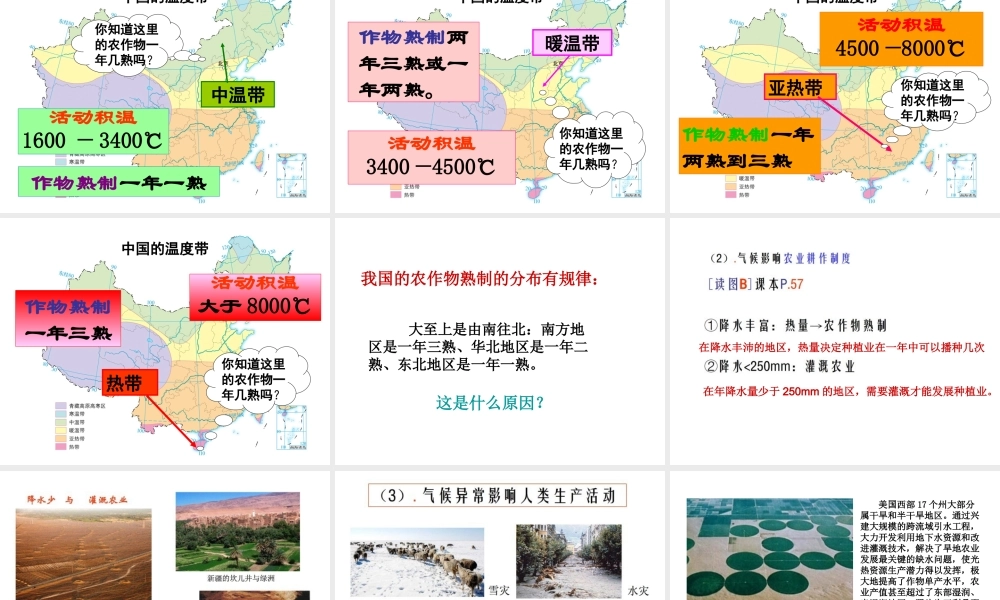Click the 水灾 flooded street photo
The width and height of the screenshot is (1000, 600).
tap(568, 561)
